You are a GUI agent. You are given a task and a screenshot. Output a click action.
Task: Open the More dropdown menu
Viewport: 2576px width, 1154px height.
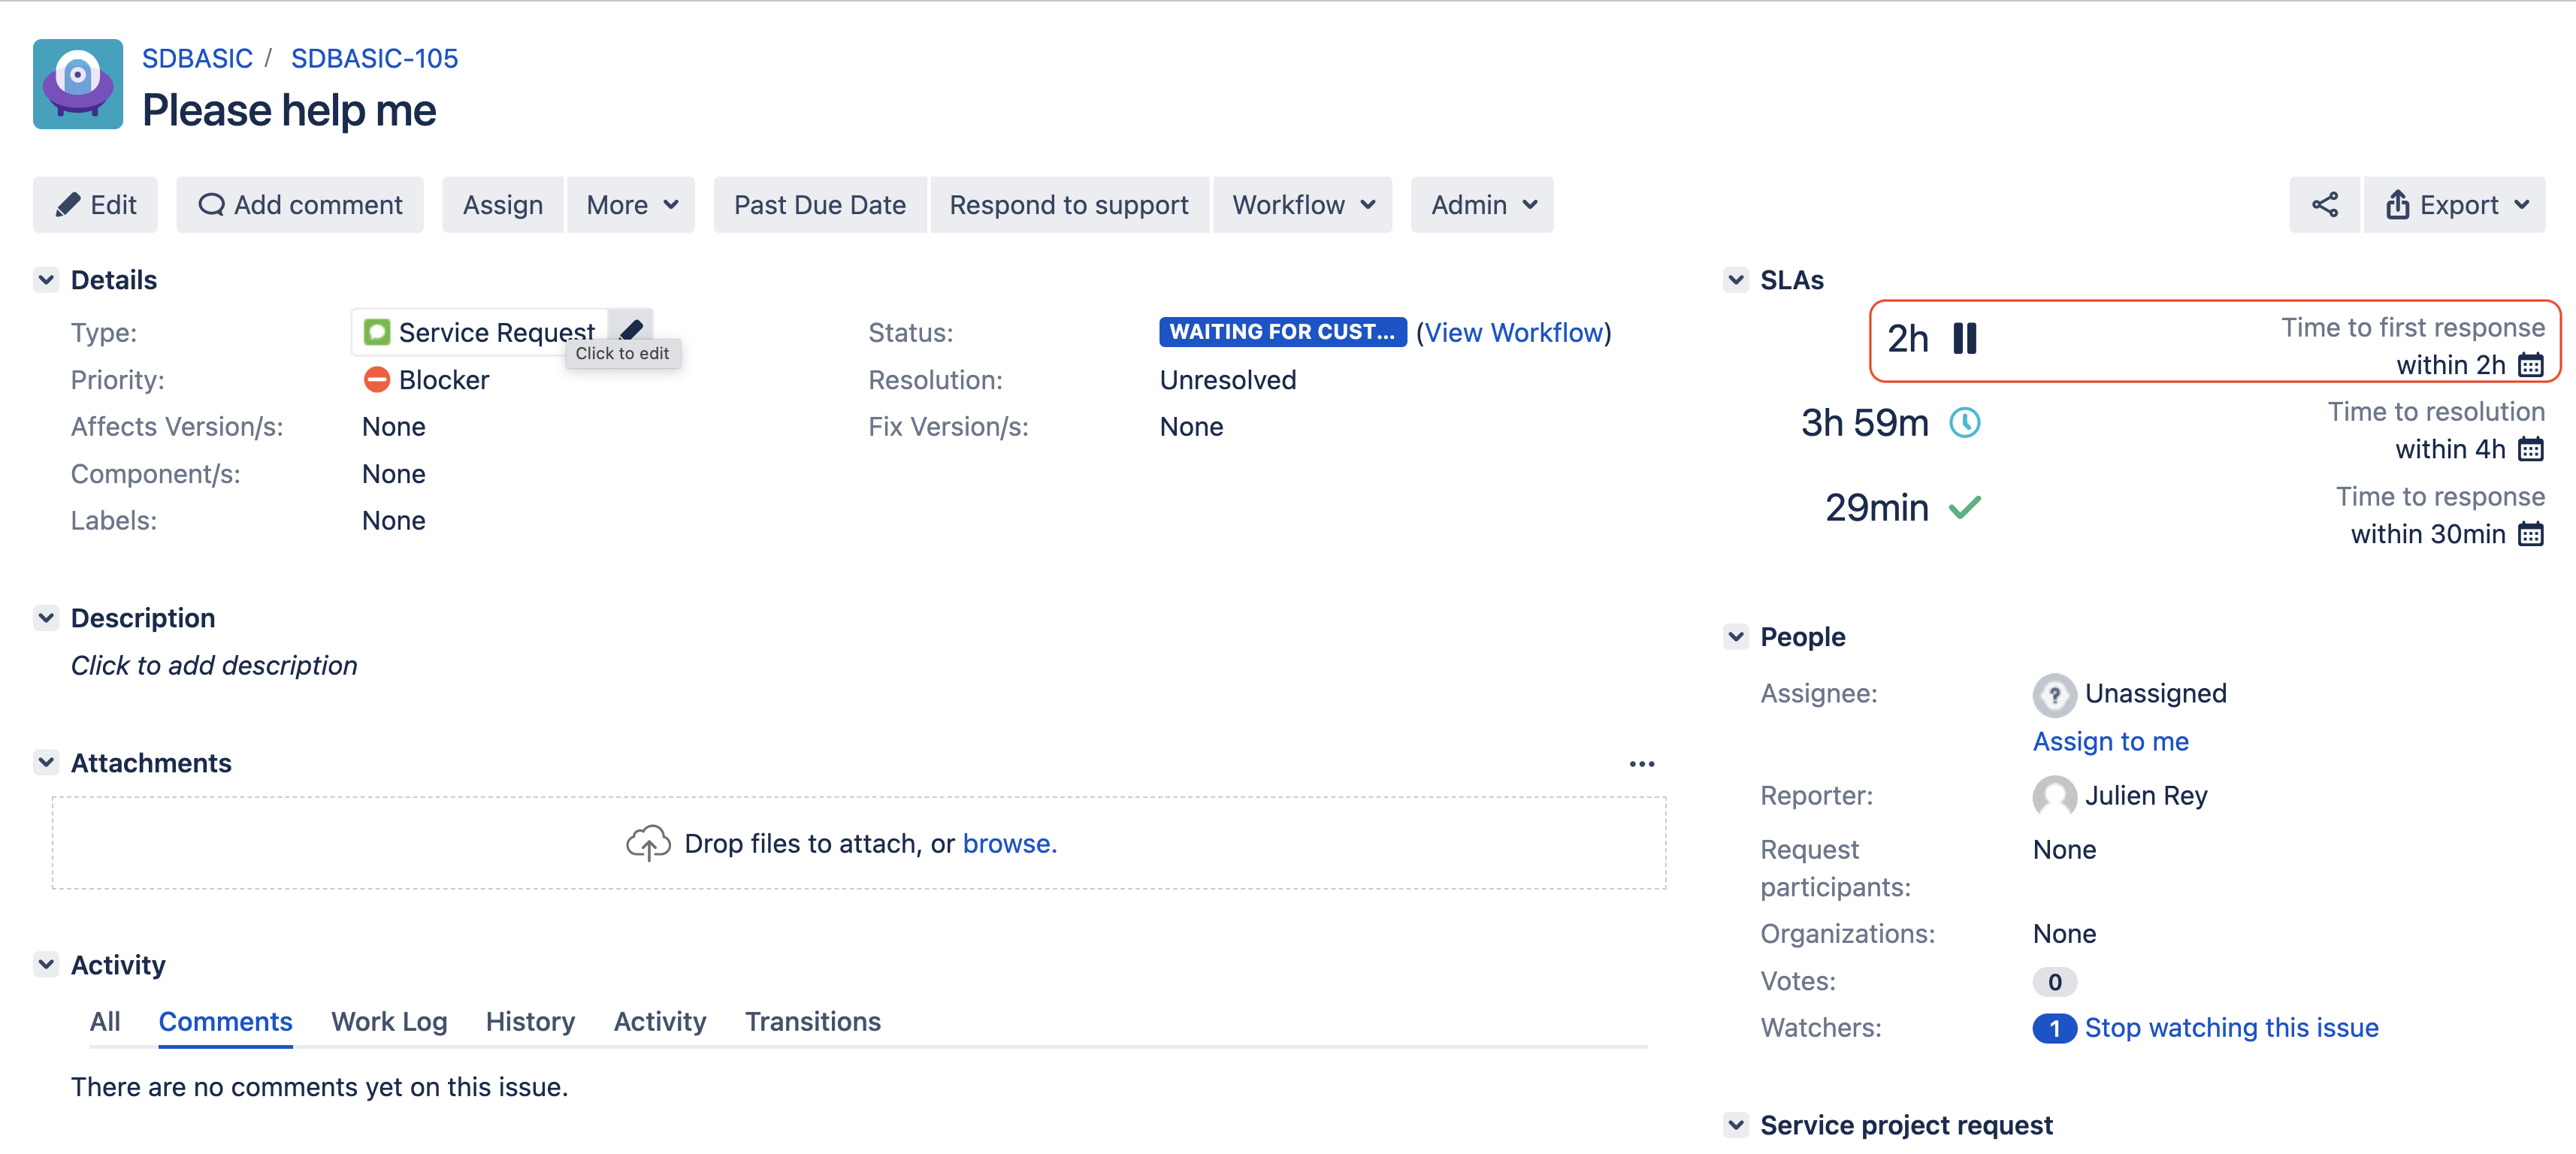click(631, 205)
